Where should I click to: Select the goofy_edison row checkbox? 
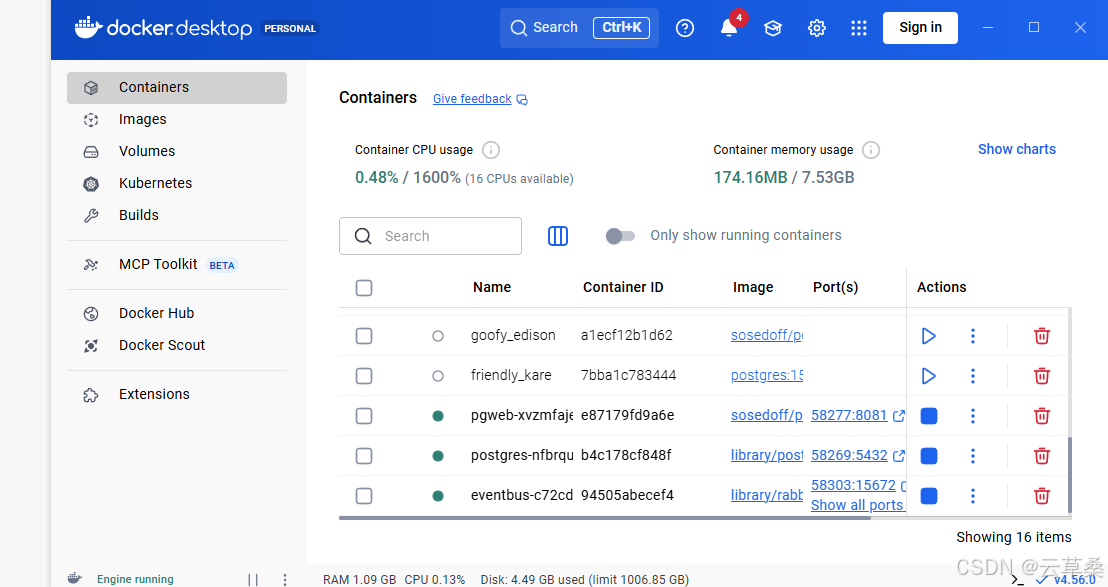[364, 336]
